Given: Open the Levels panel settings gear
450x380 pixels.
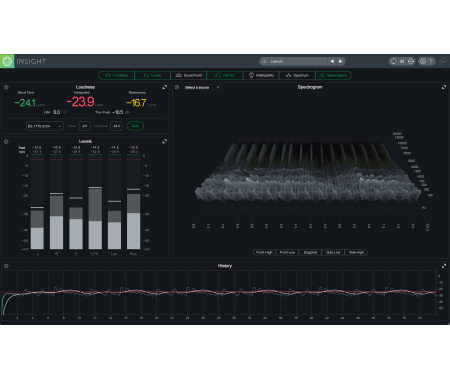Looking at the screenshot, I should click(x=6, y=142).
